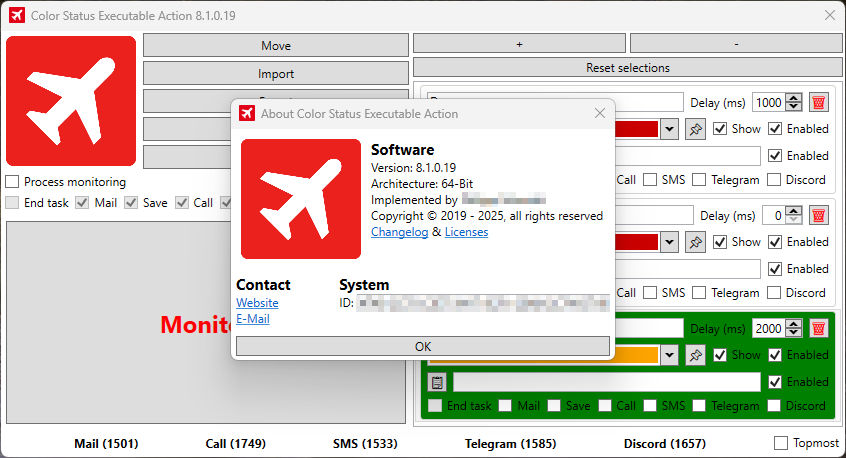Screen dimensions: 846x458
Task: Click the red color swatch in delay 0 row
Action: (x=636, y=242)
